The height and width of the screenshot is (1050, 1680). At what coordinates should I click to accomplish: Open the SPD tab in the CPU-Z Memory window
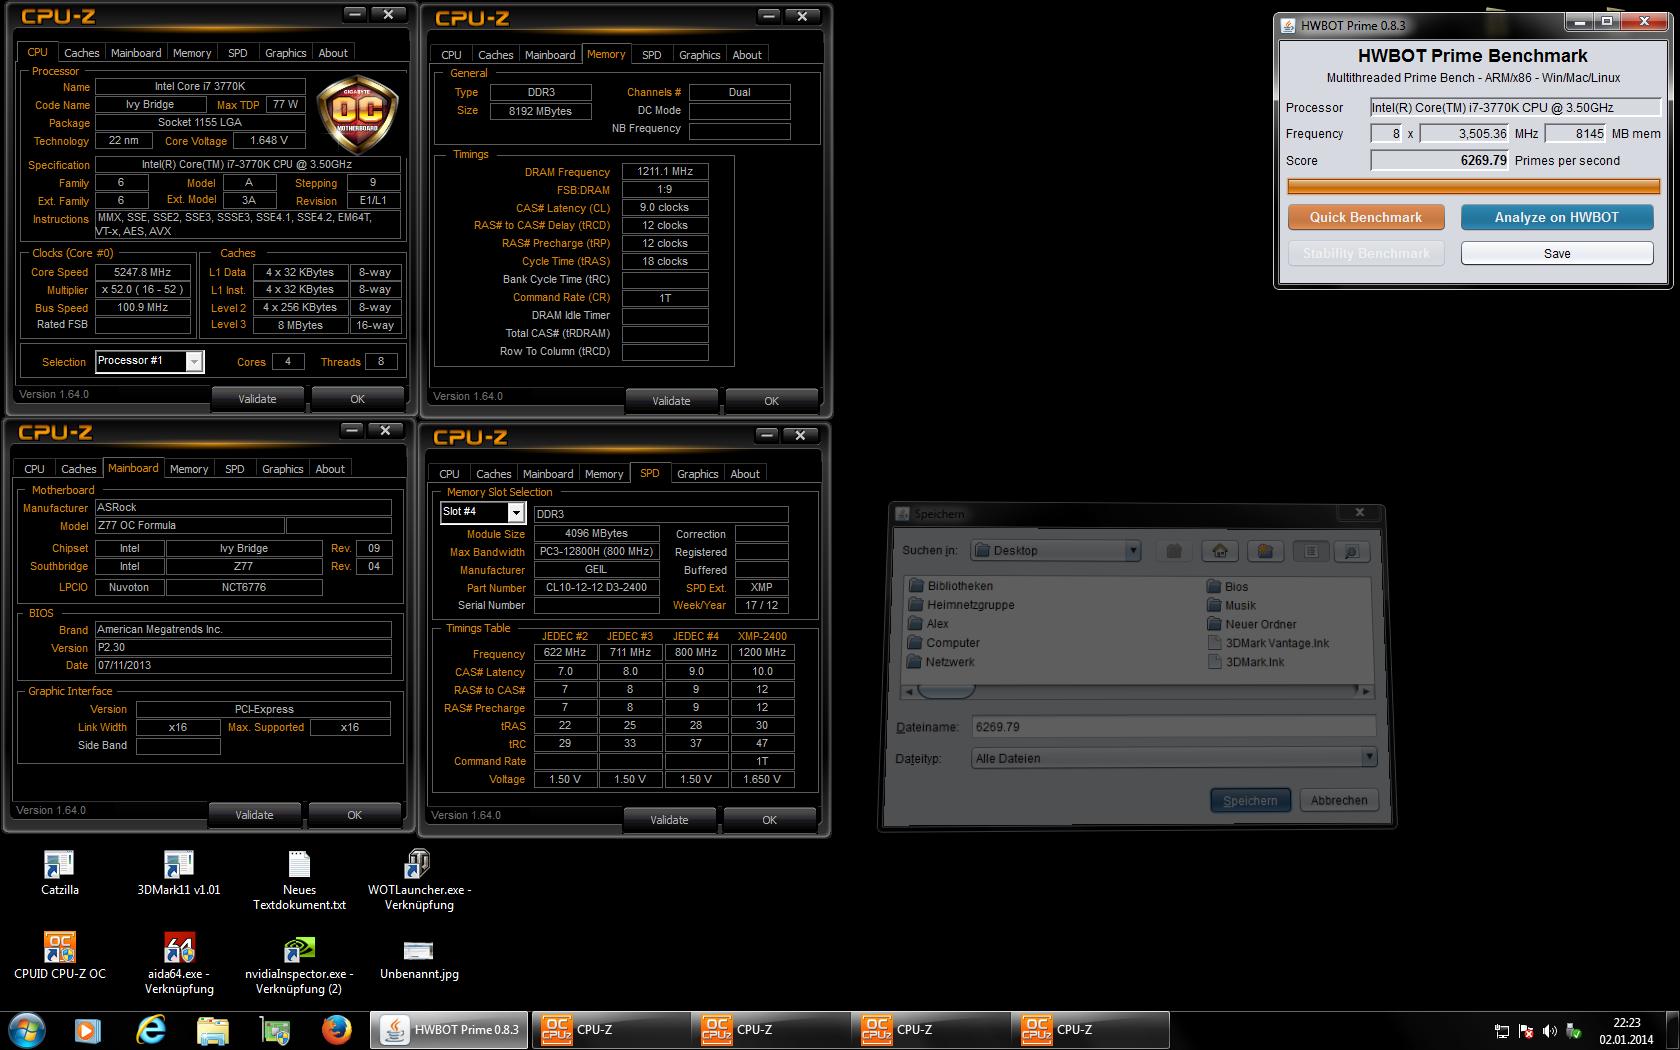652,55
